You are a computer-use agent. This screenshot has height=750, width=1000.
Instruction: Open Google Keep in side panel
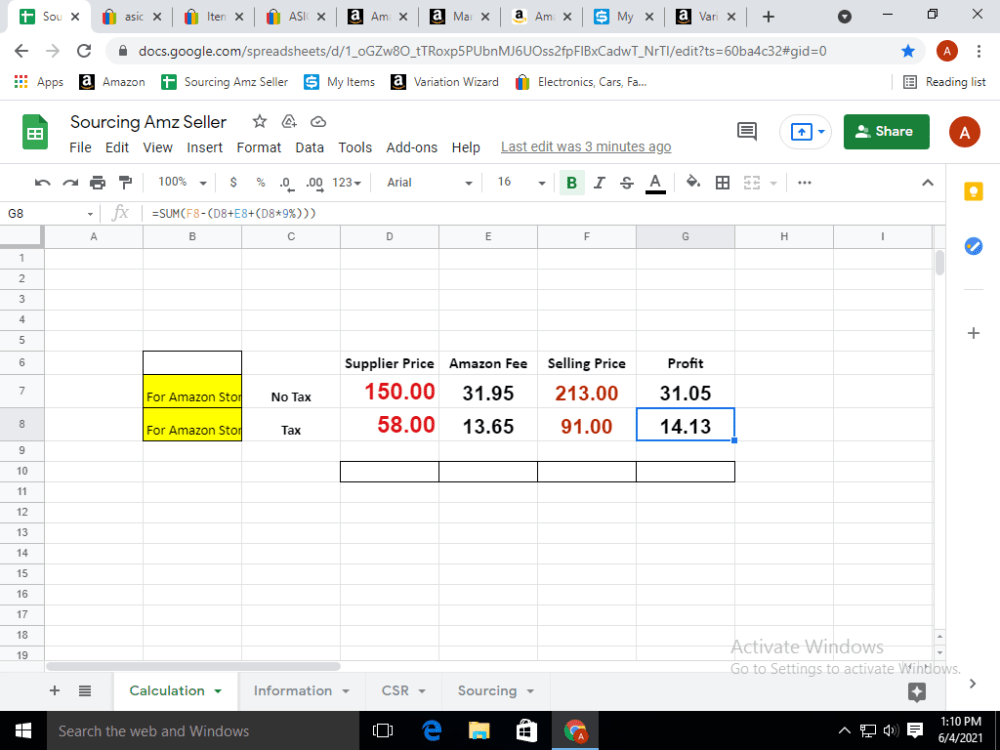tap(973, 191)
